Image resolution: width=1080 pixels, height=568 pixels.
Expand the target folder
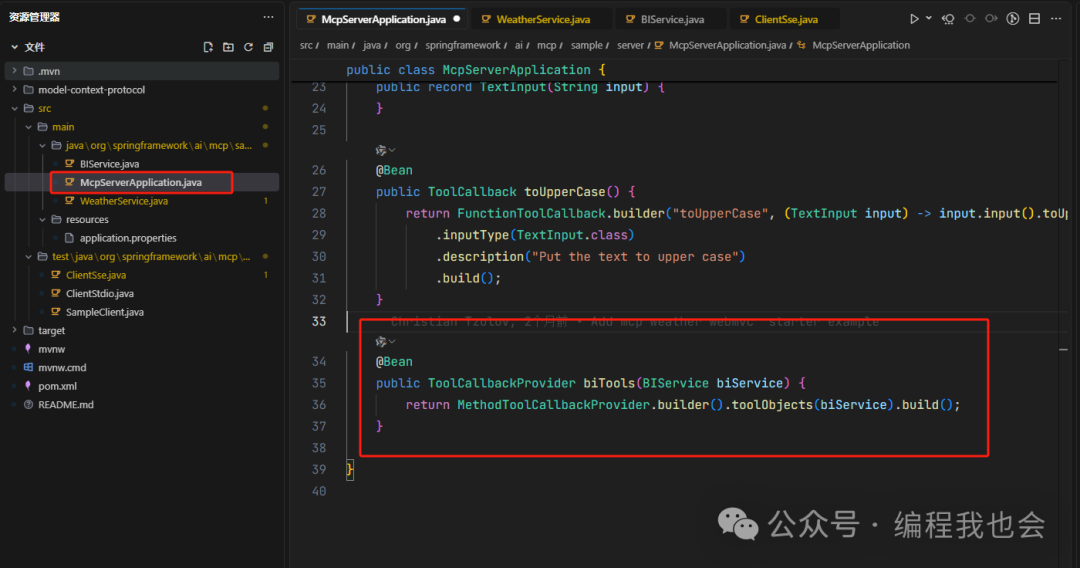coord(51,330)
